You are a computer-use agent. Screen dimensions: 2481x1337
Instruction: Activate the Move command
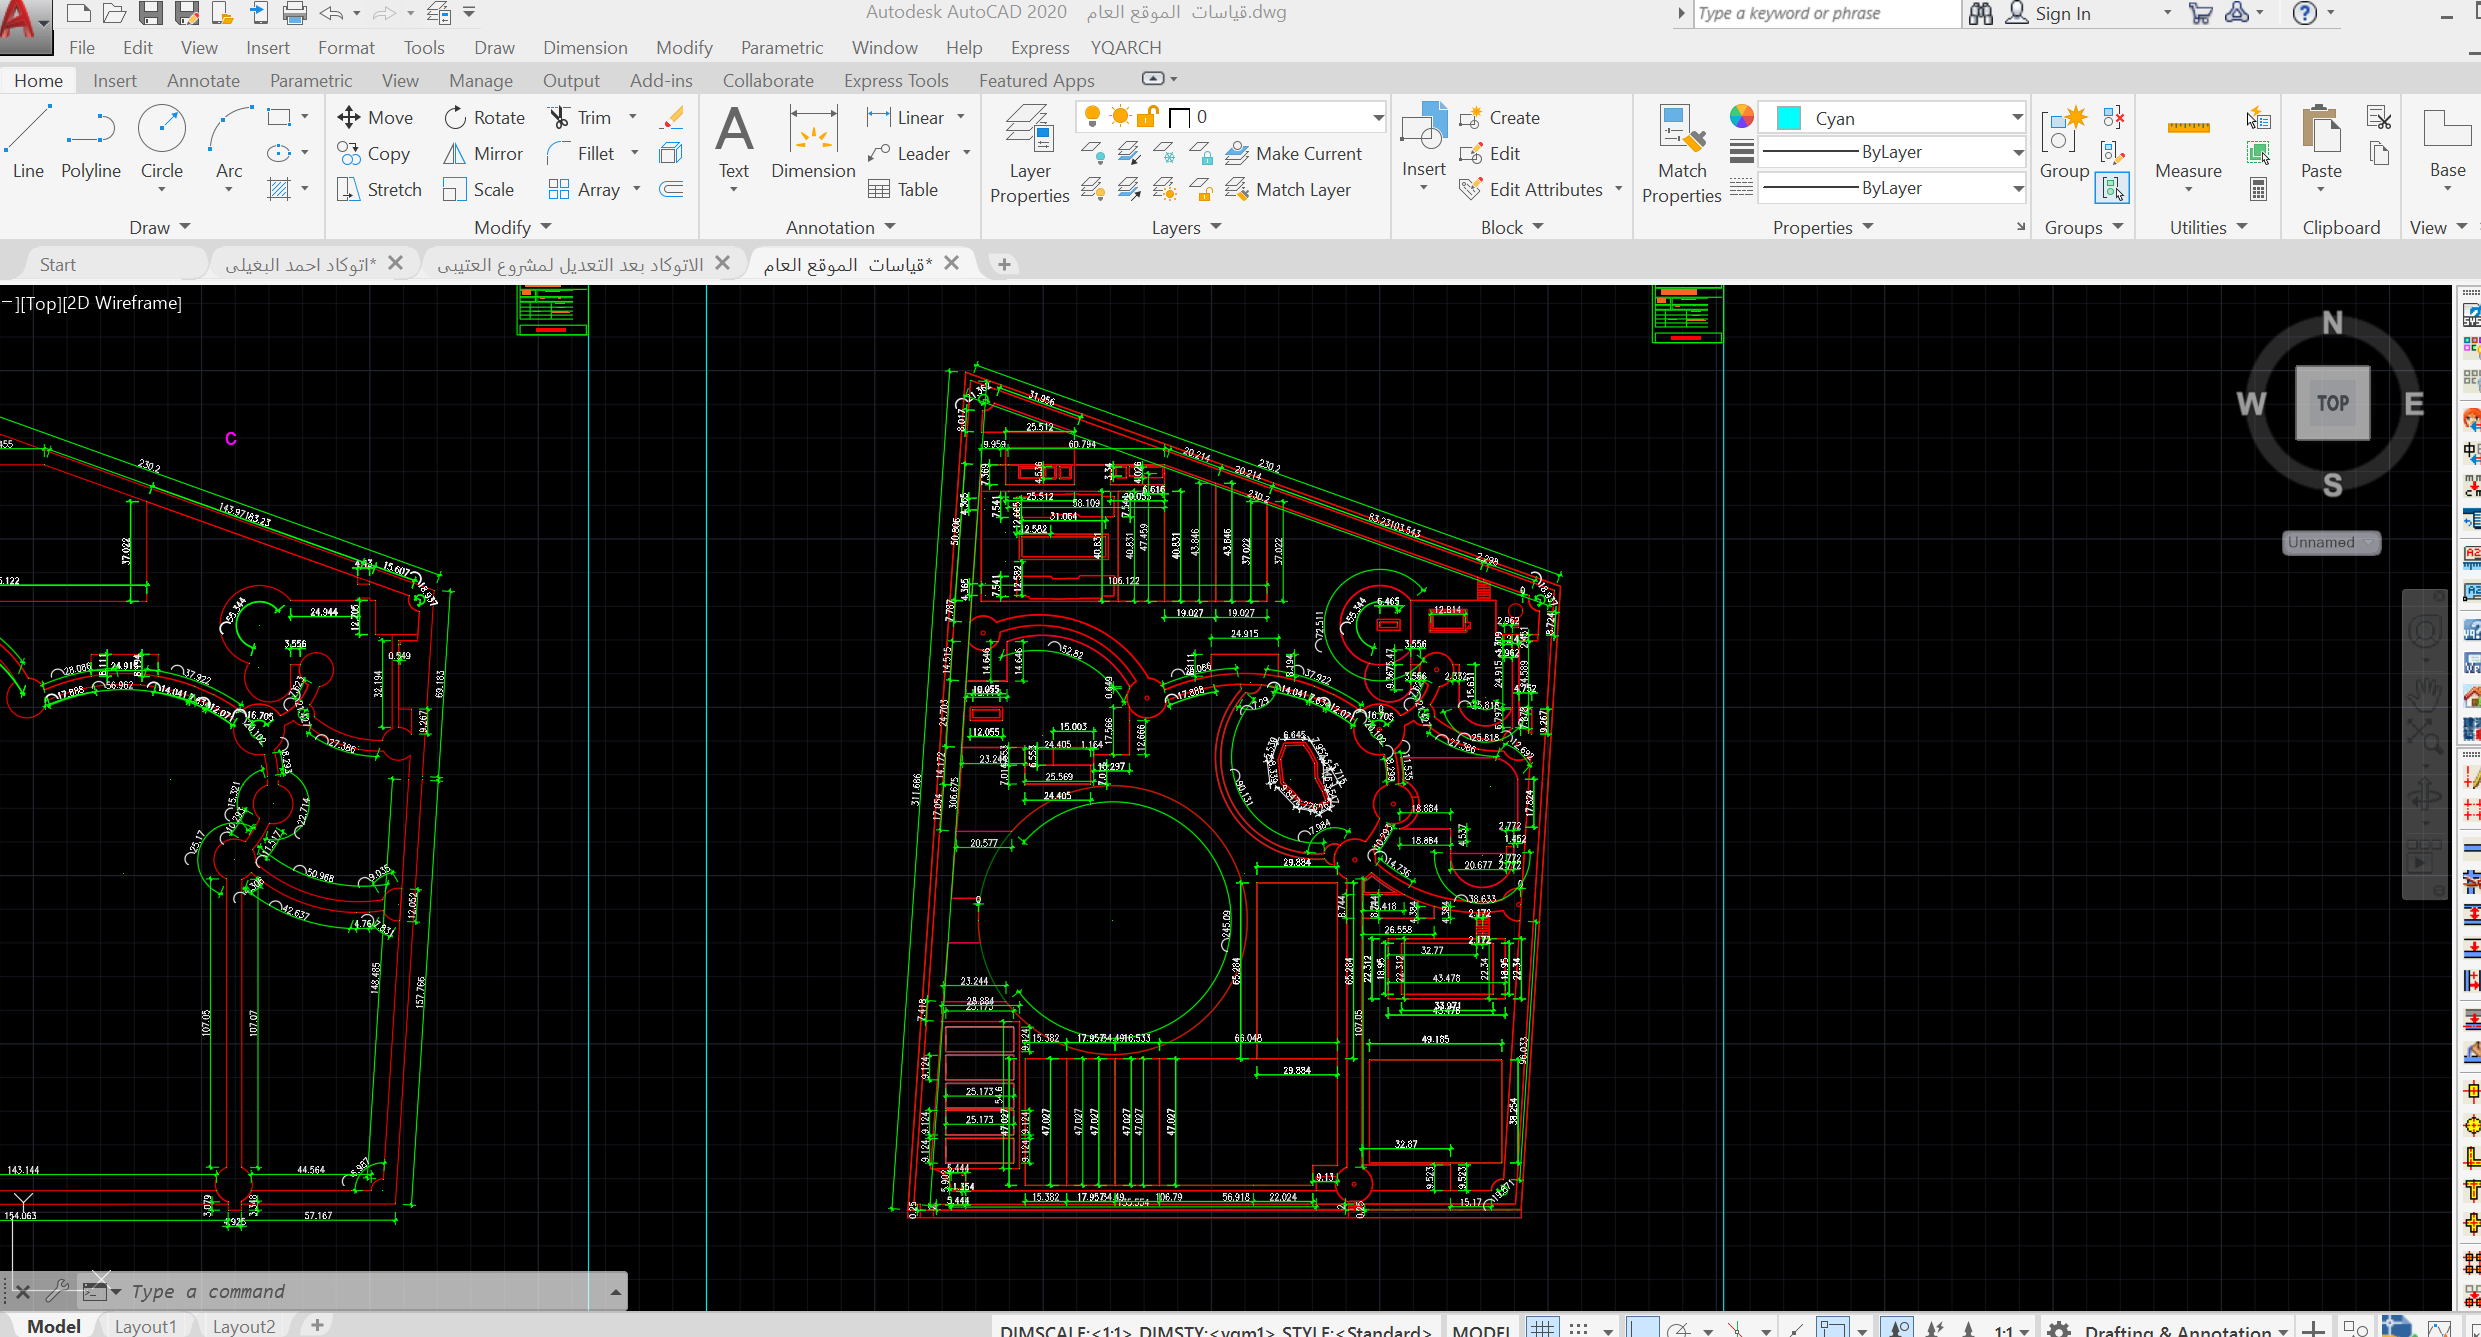(x=375, y=117)
